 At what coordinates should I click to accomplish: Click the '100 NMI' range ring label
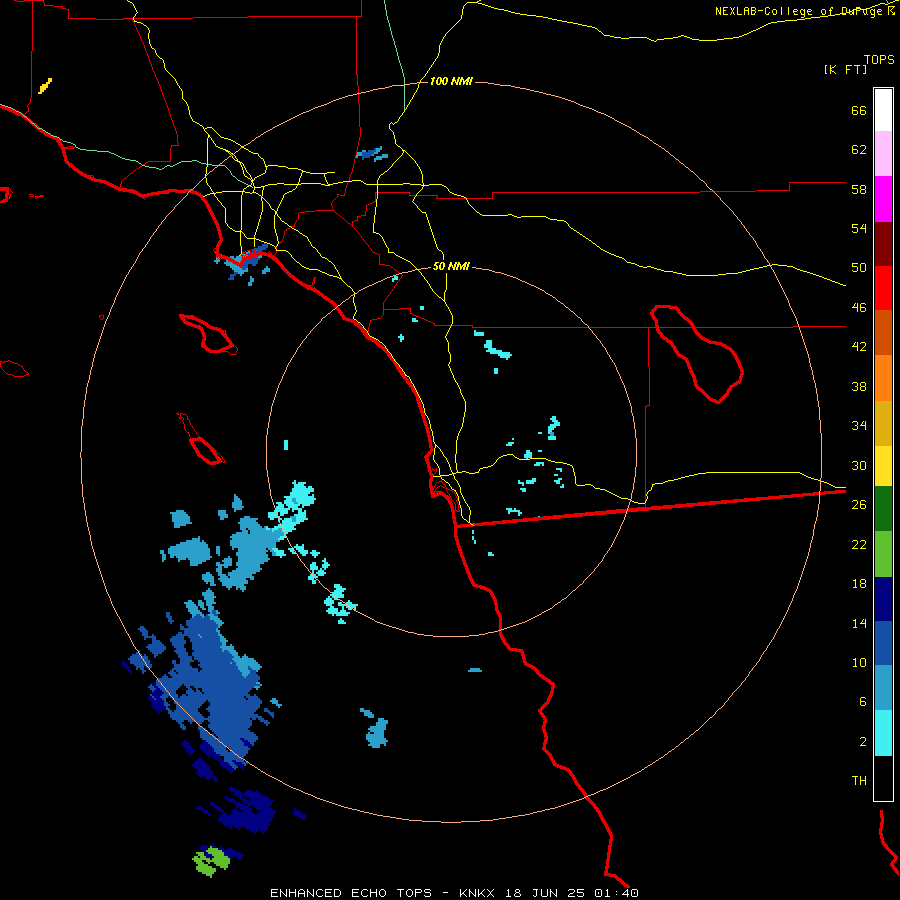coord(451,82)
